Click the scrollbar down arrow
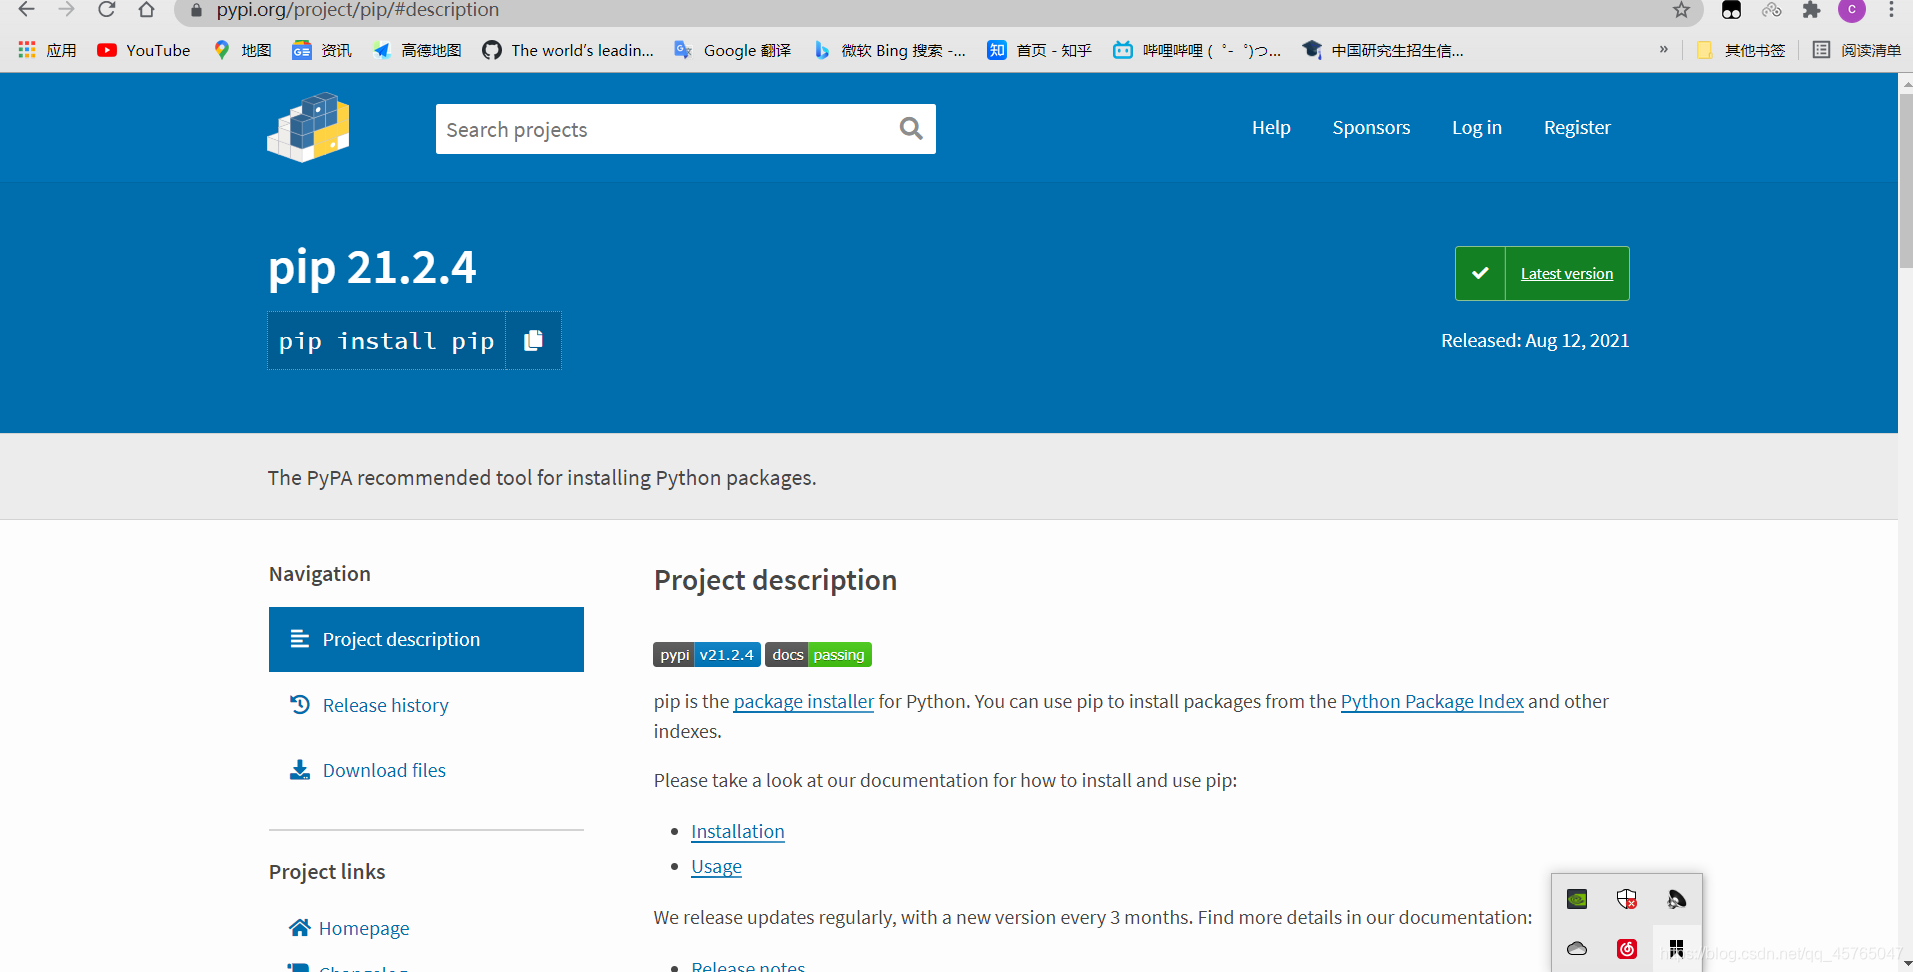 pos(1906,963)
